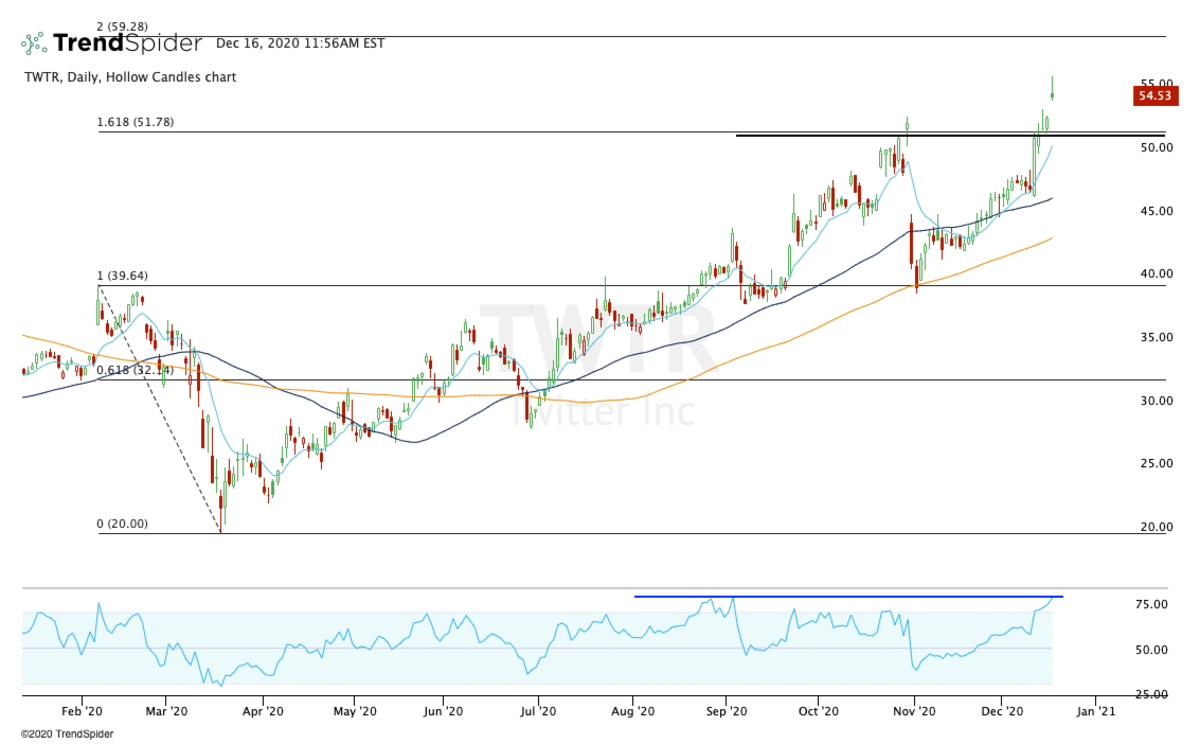Click the blue RSI resistance trendline

[x=848, y=596]
